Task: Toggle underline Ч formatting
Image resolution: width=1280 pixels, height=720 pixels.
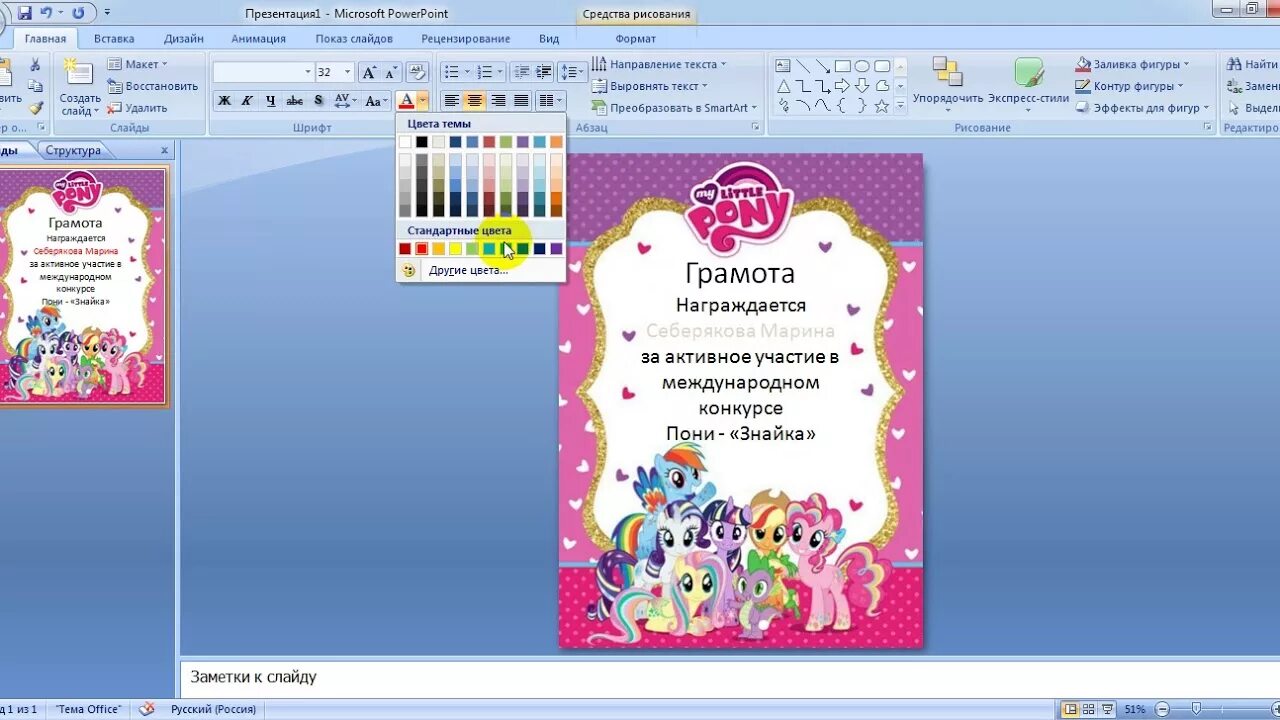Action: tap(270, 101)
